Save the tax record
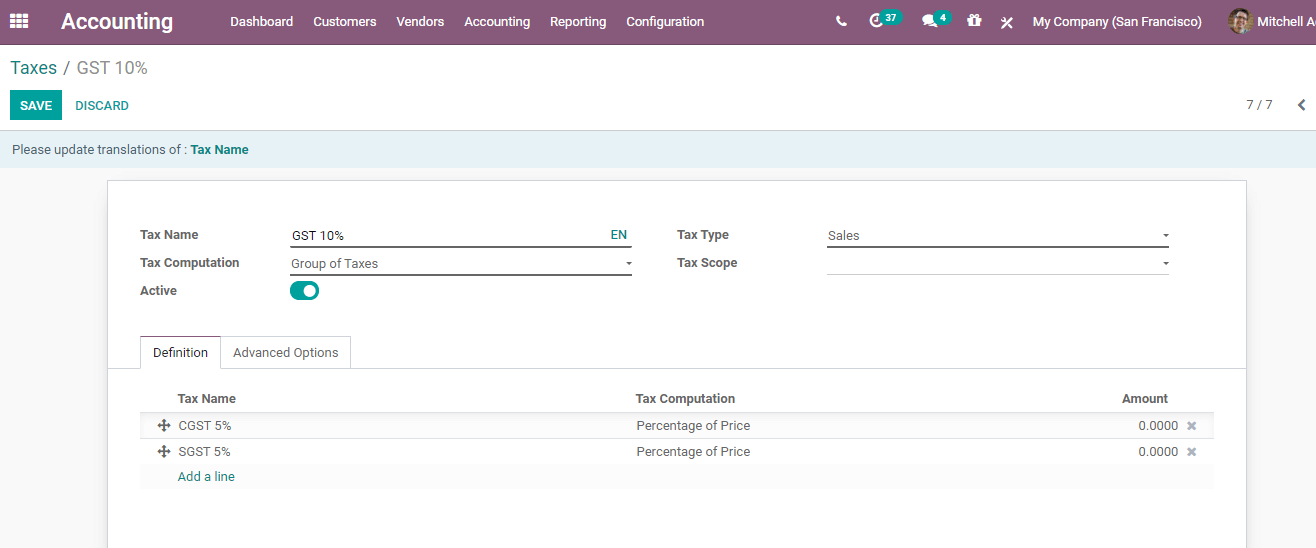The height and width of the screenshot is (548, 1316). (x=36, y=105)
